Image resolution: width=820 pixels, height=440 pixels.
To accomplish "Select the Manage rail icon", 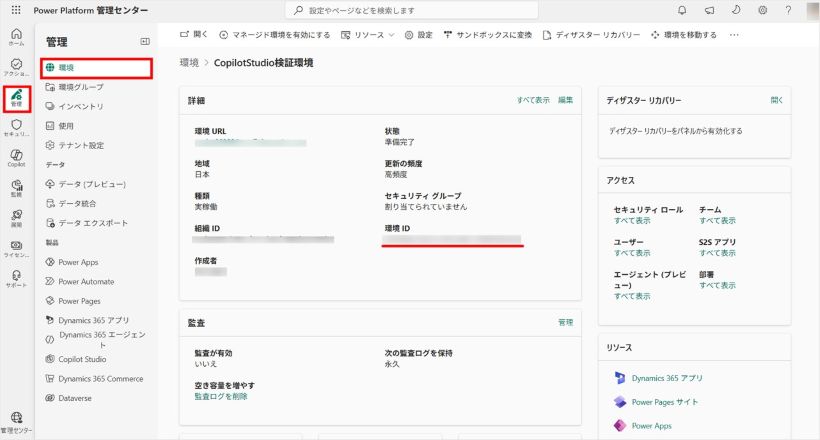I will coord(17,98).
